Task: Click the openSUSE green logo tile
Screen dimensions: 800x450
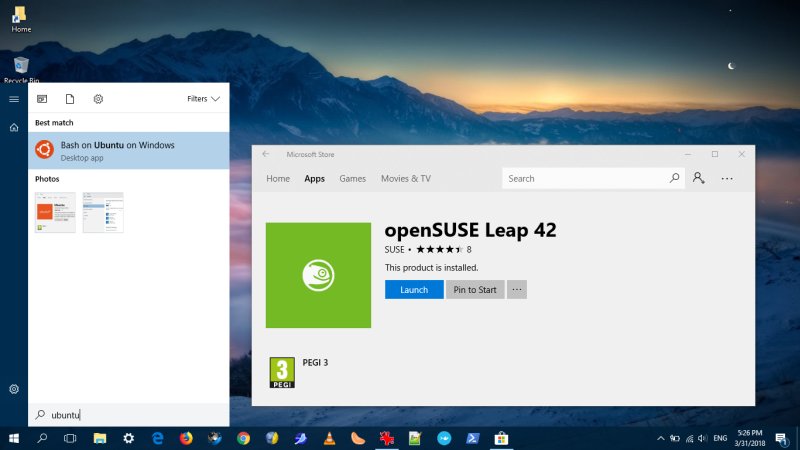Action: 318,275
